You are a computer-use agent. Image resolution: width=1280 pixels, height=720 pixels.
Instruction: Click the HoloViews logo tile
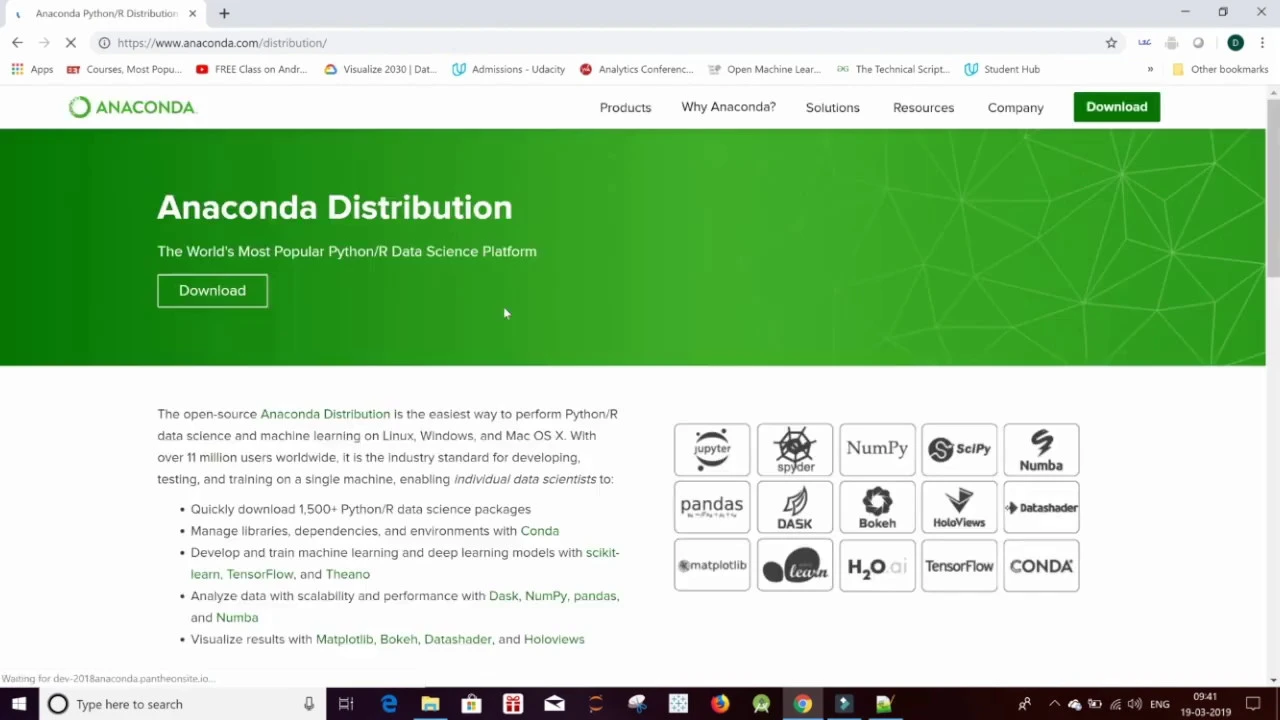[x=959, y=507]
